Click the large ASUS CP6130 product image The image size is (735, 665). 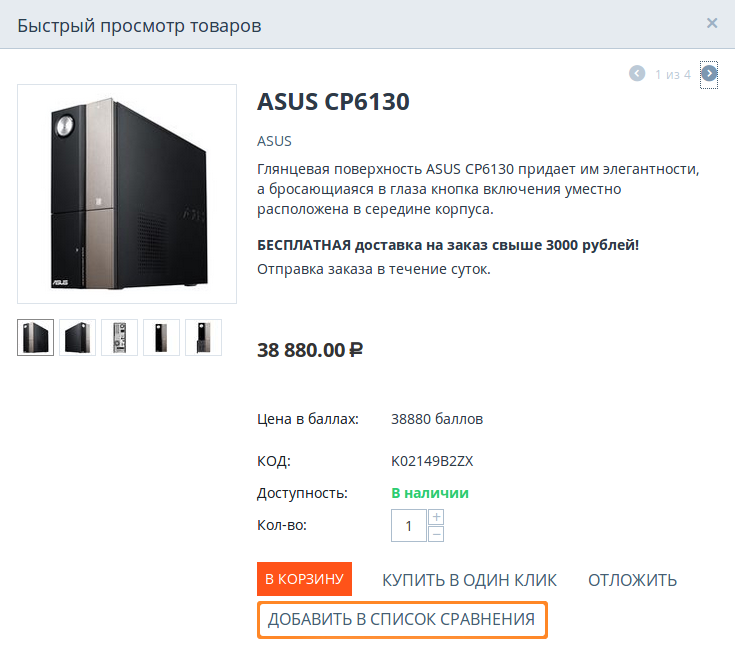[x=127, y=194]
